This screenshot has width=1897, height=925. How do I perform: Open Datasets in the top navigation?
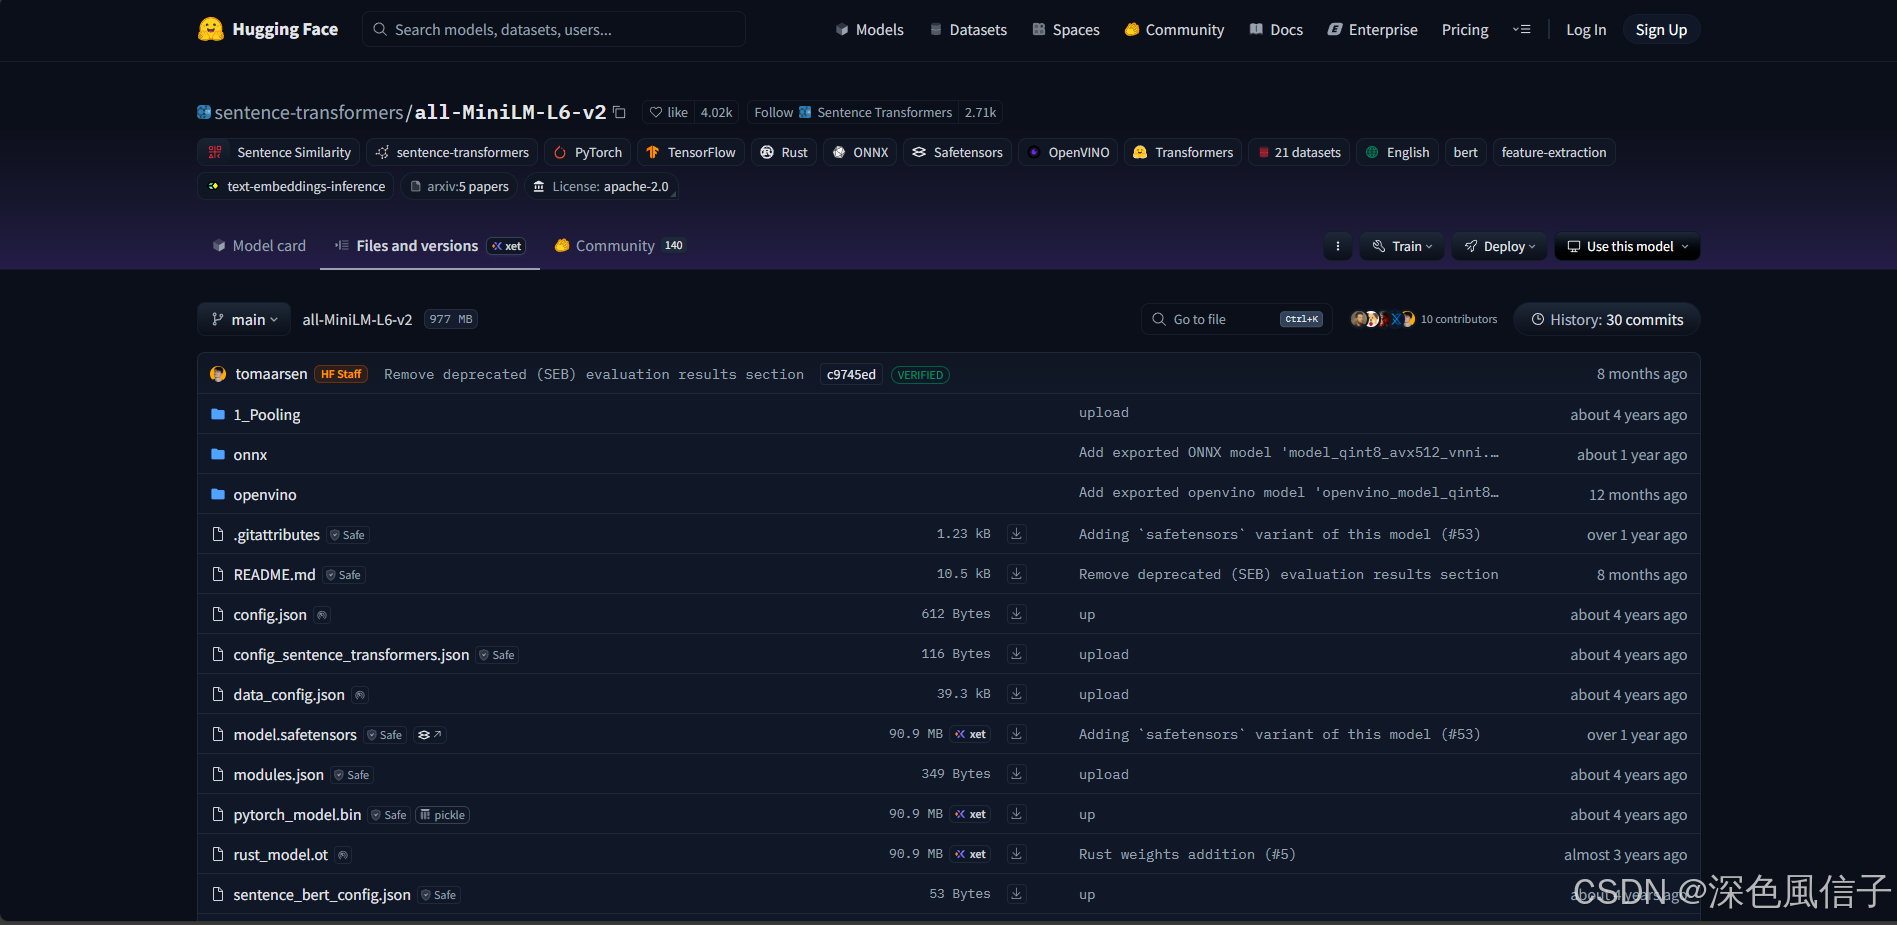pos(968,30)
